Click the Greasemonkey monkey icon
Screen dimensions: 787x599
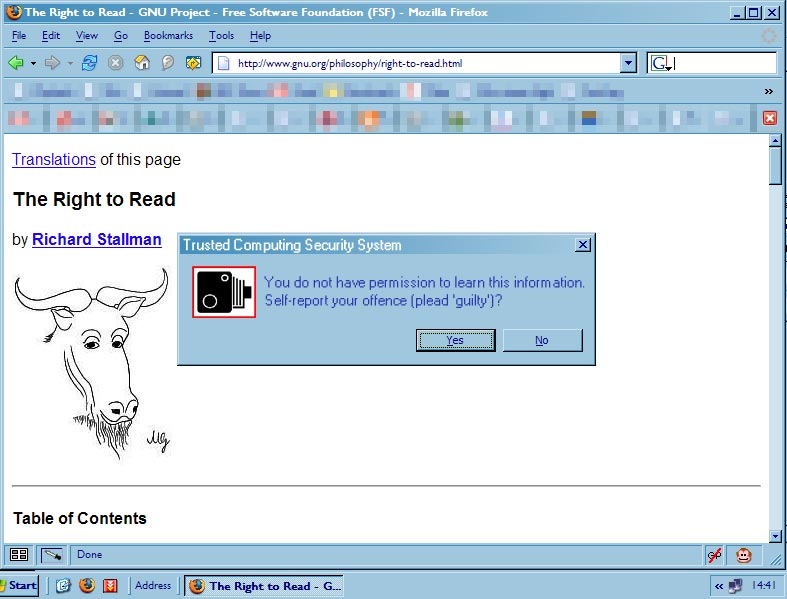(744, 555)
